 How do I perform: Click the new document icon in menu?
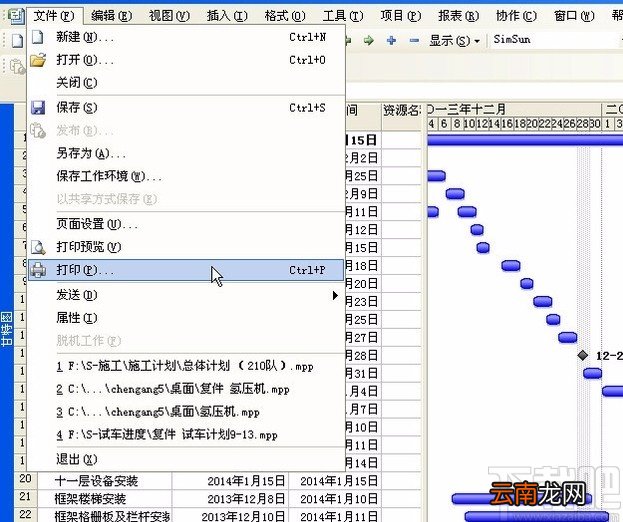coord(38,37)
